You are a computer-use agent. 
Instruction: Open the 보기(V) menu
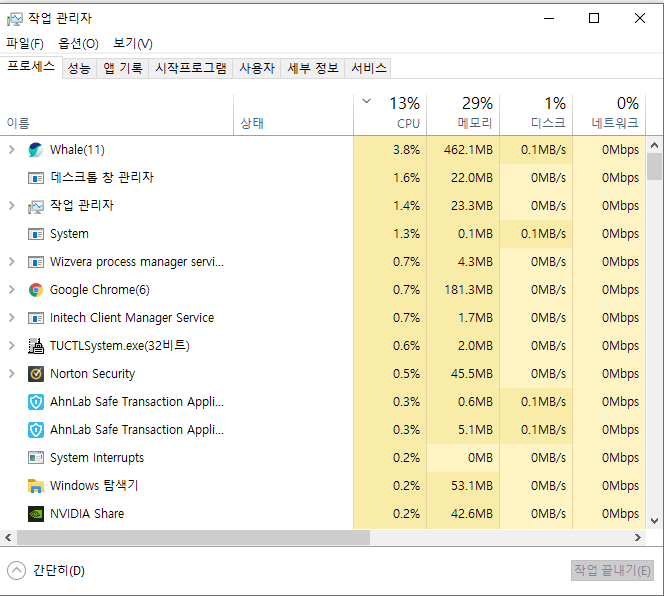(133, 43)
